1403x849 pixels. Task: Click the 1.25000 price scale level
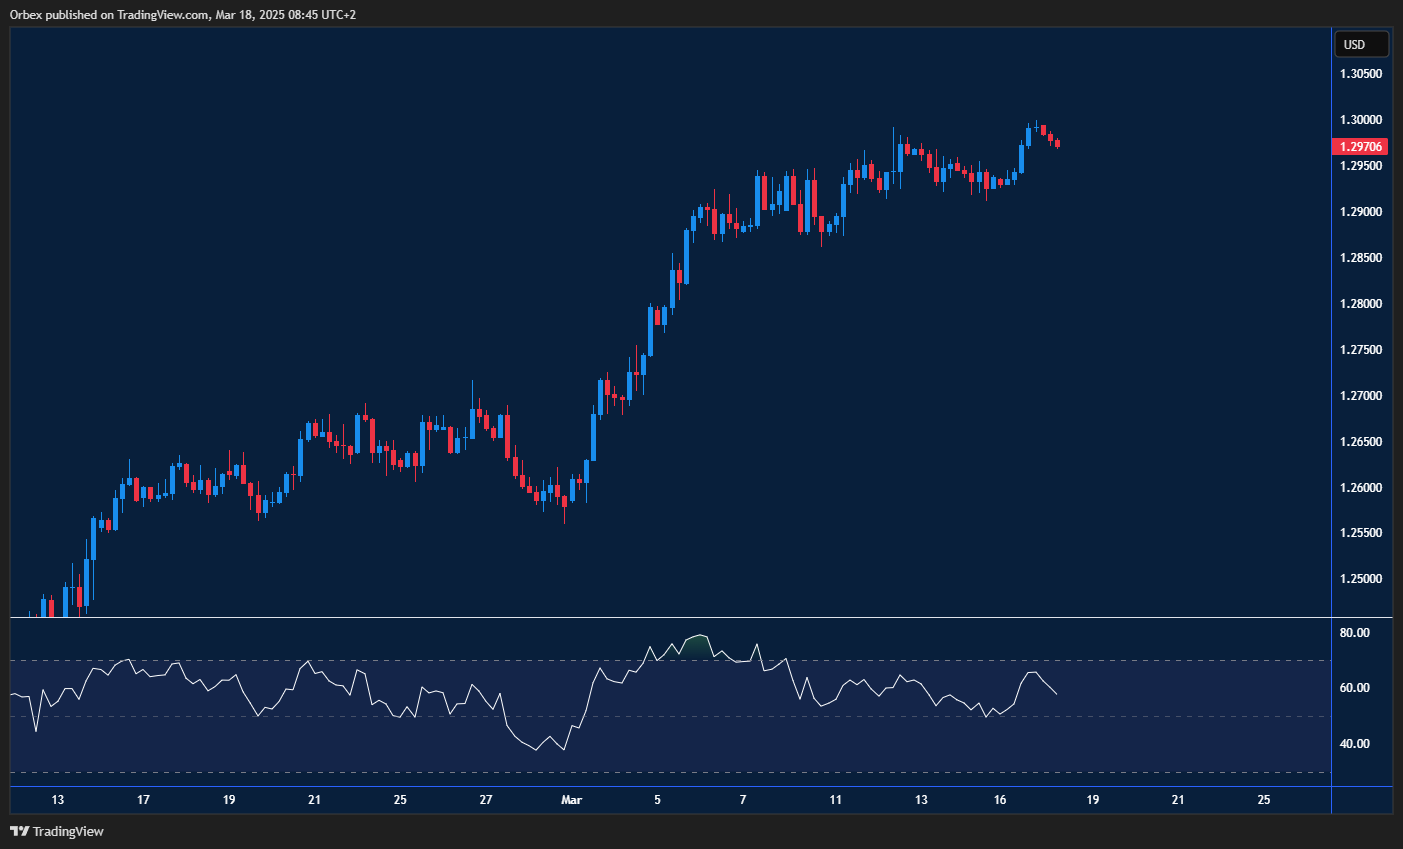1361,580
